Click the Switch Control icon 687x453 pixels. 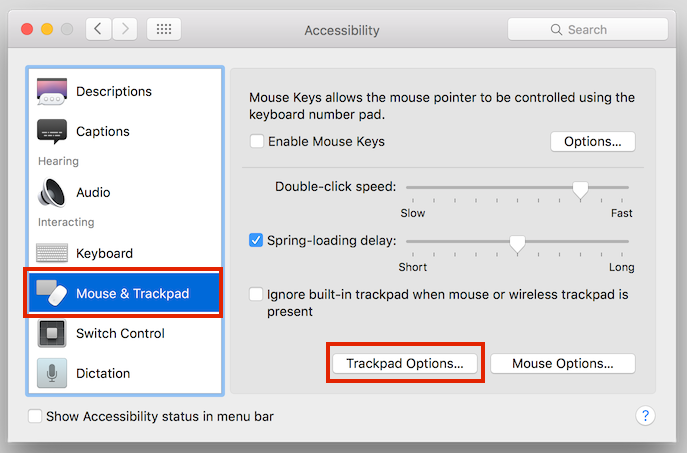pyautogui.click(x=52, y=333)
